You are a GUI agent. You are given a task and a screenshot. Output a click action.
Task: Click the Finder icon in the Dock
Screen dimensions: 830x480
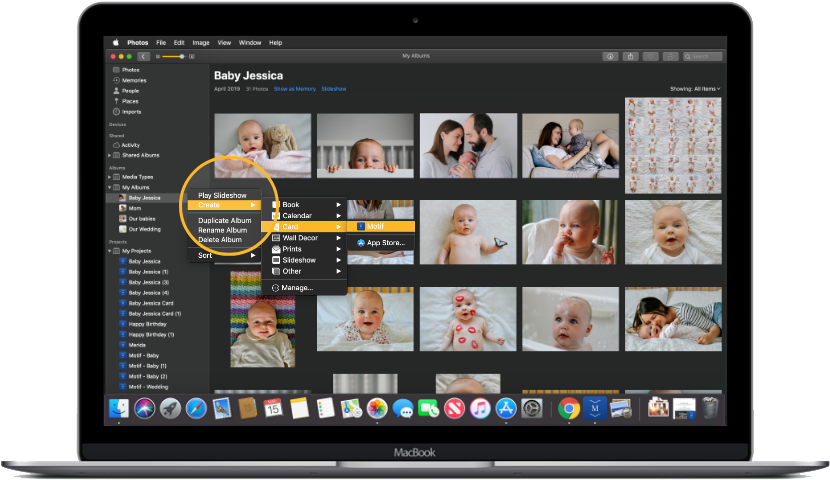pyautogui.click(x=119, y=409)
